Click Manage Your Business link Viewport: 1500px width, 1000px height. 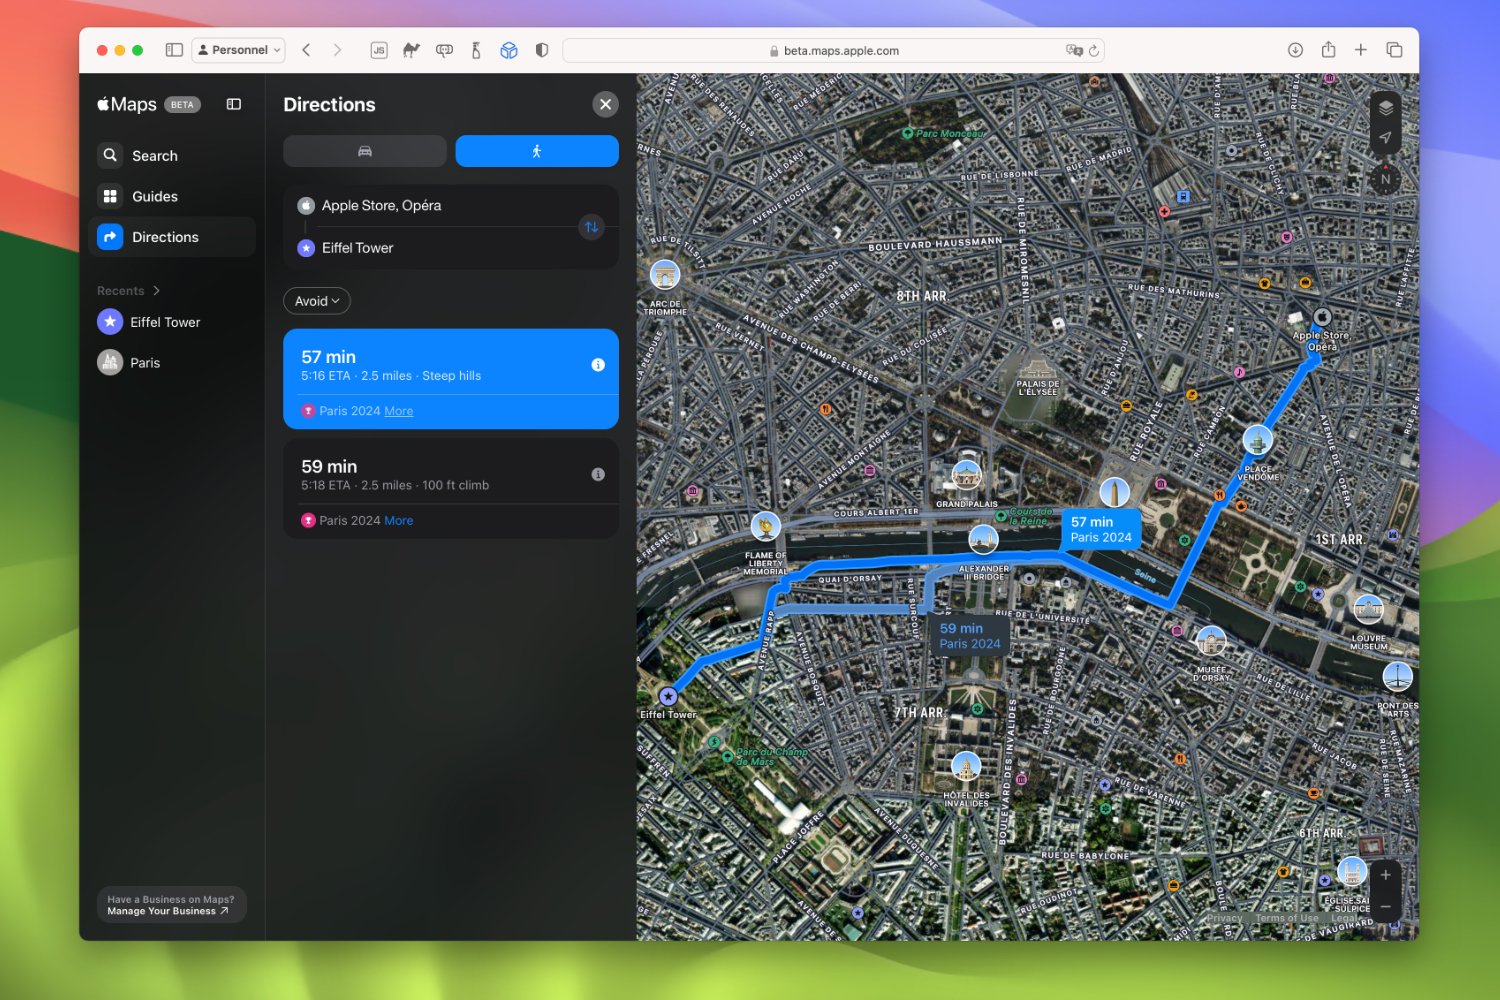click(168, 911)
